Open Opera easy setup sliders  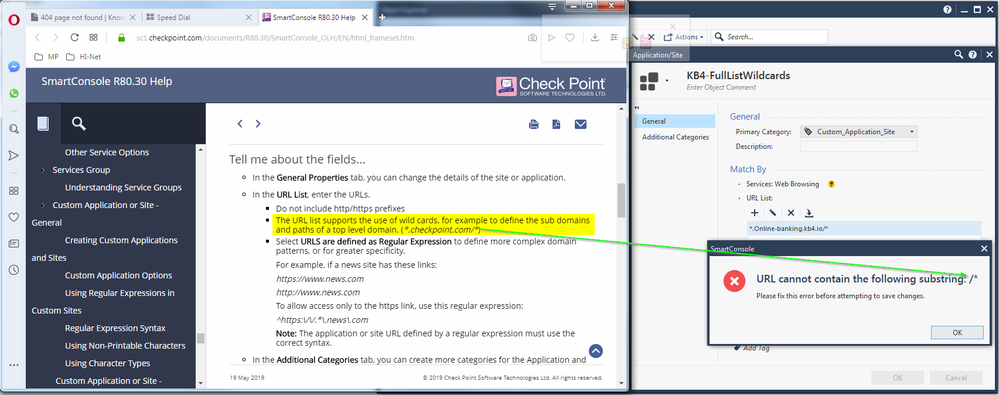pyautogui.click(x=614, y=38)
